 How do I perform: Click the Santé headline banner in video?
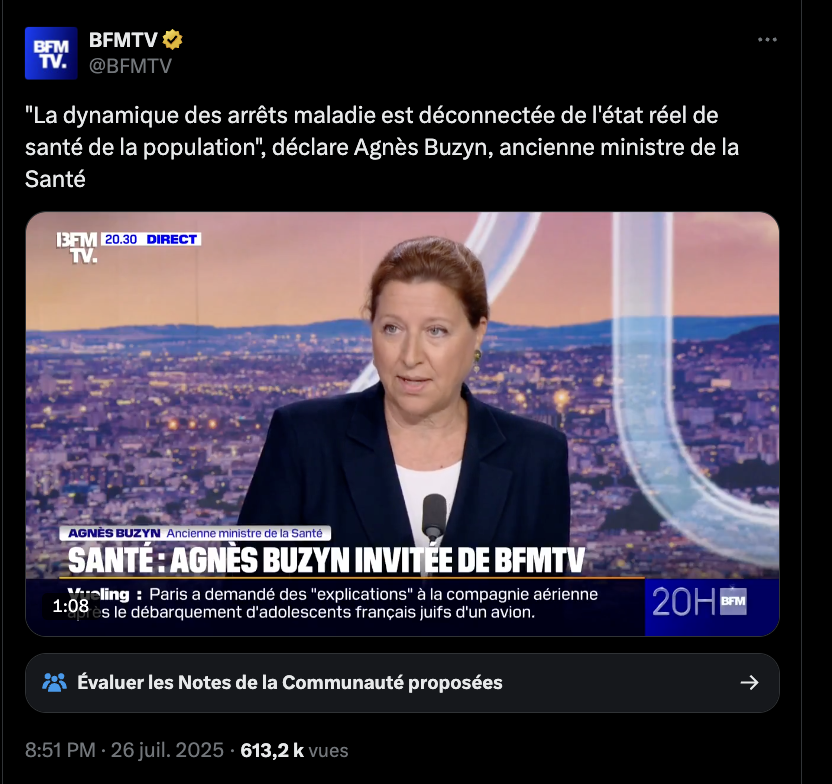coord(326,560)
